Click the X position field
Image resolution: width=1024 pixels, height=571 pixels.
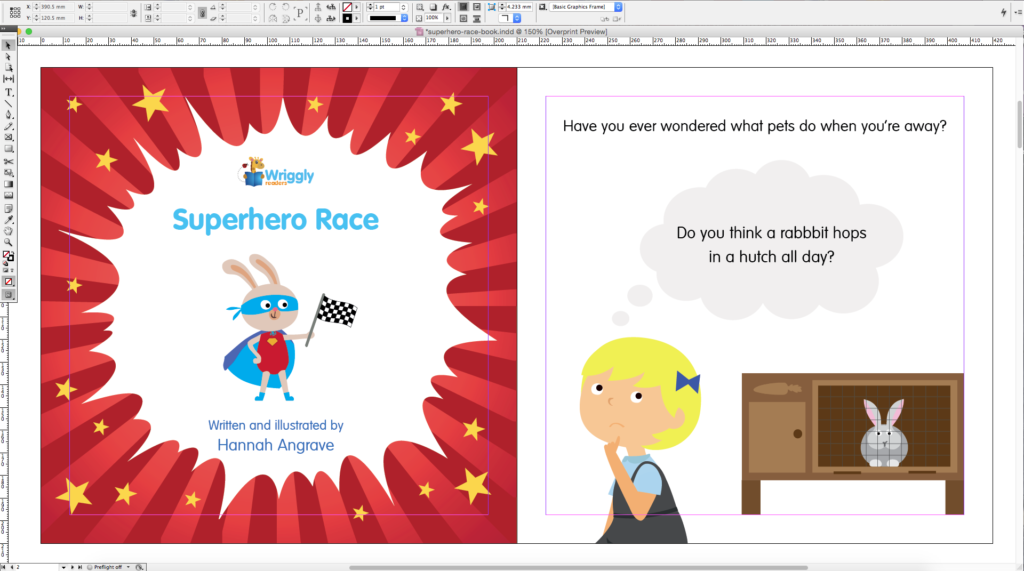(59, 7)
